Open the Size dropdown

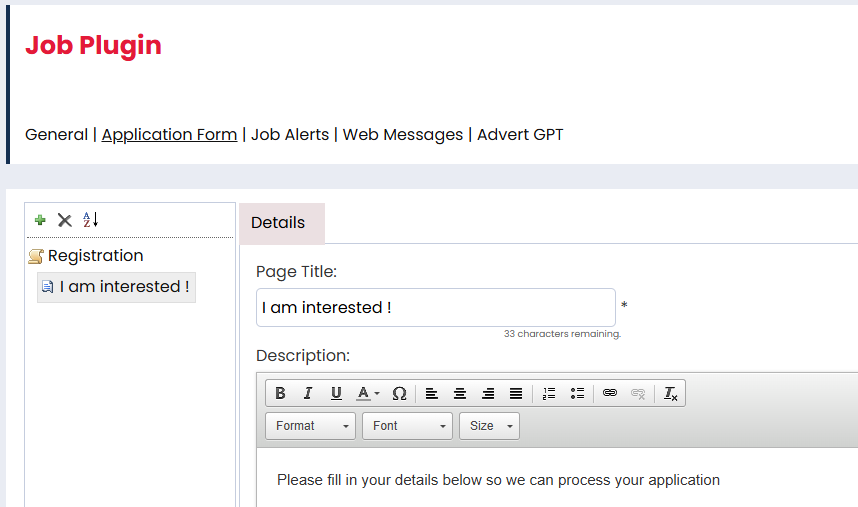click(x=489, y=426)
